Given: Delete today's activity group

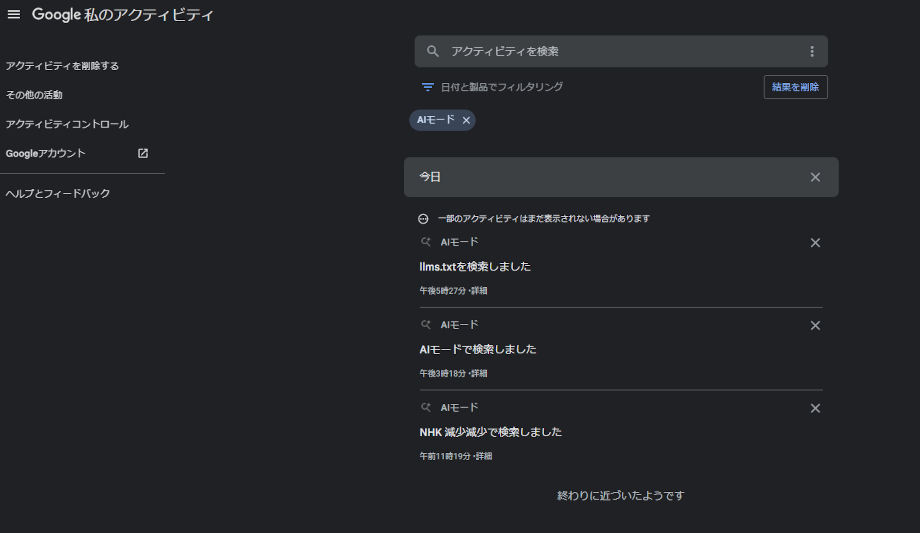Looking at the screenshot, I should pyautogui.click(x=815, y=177).
